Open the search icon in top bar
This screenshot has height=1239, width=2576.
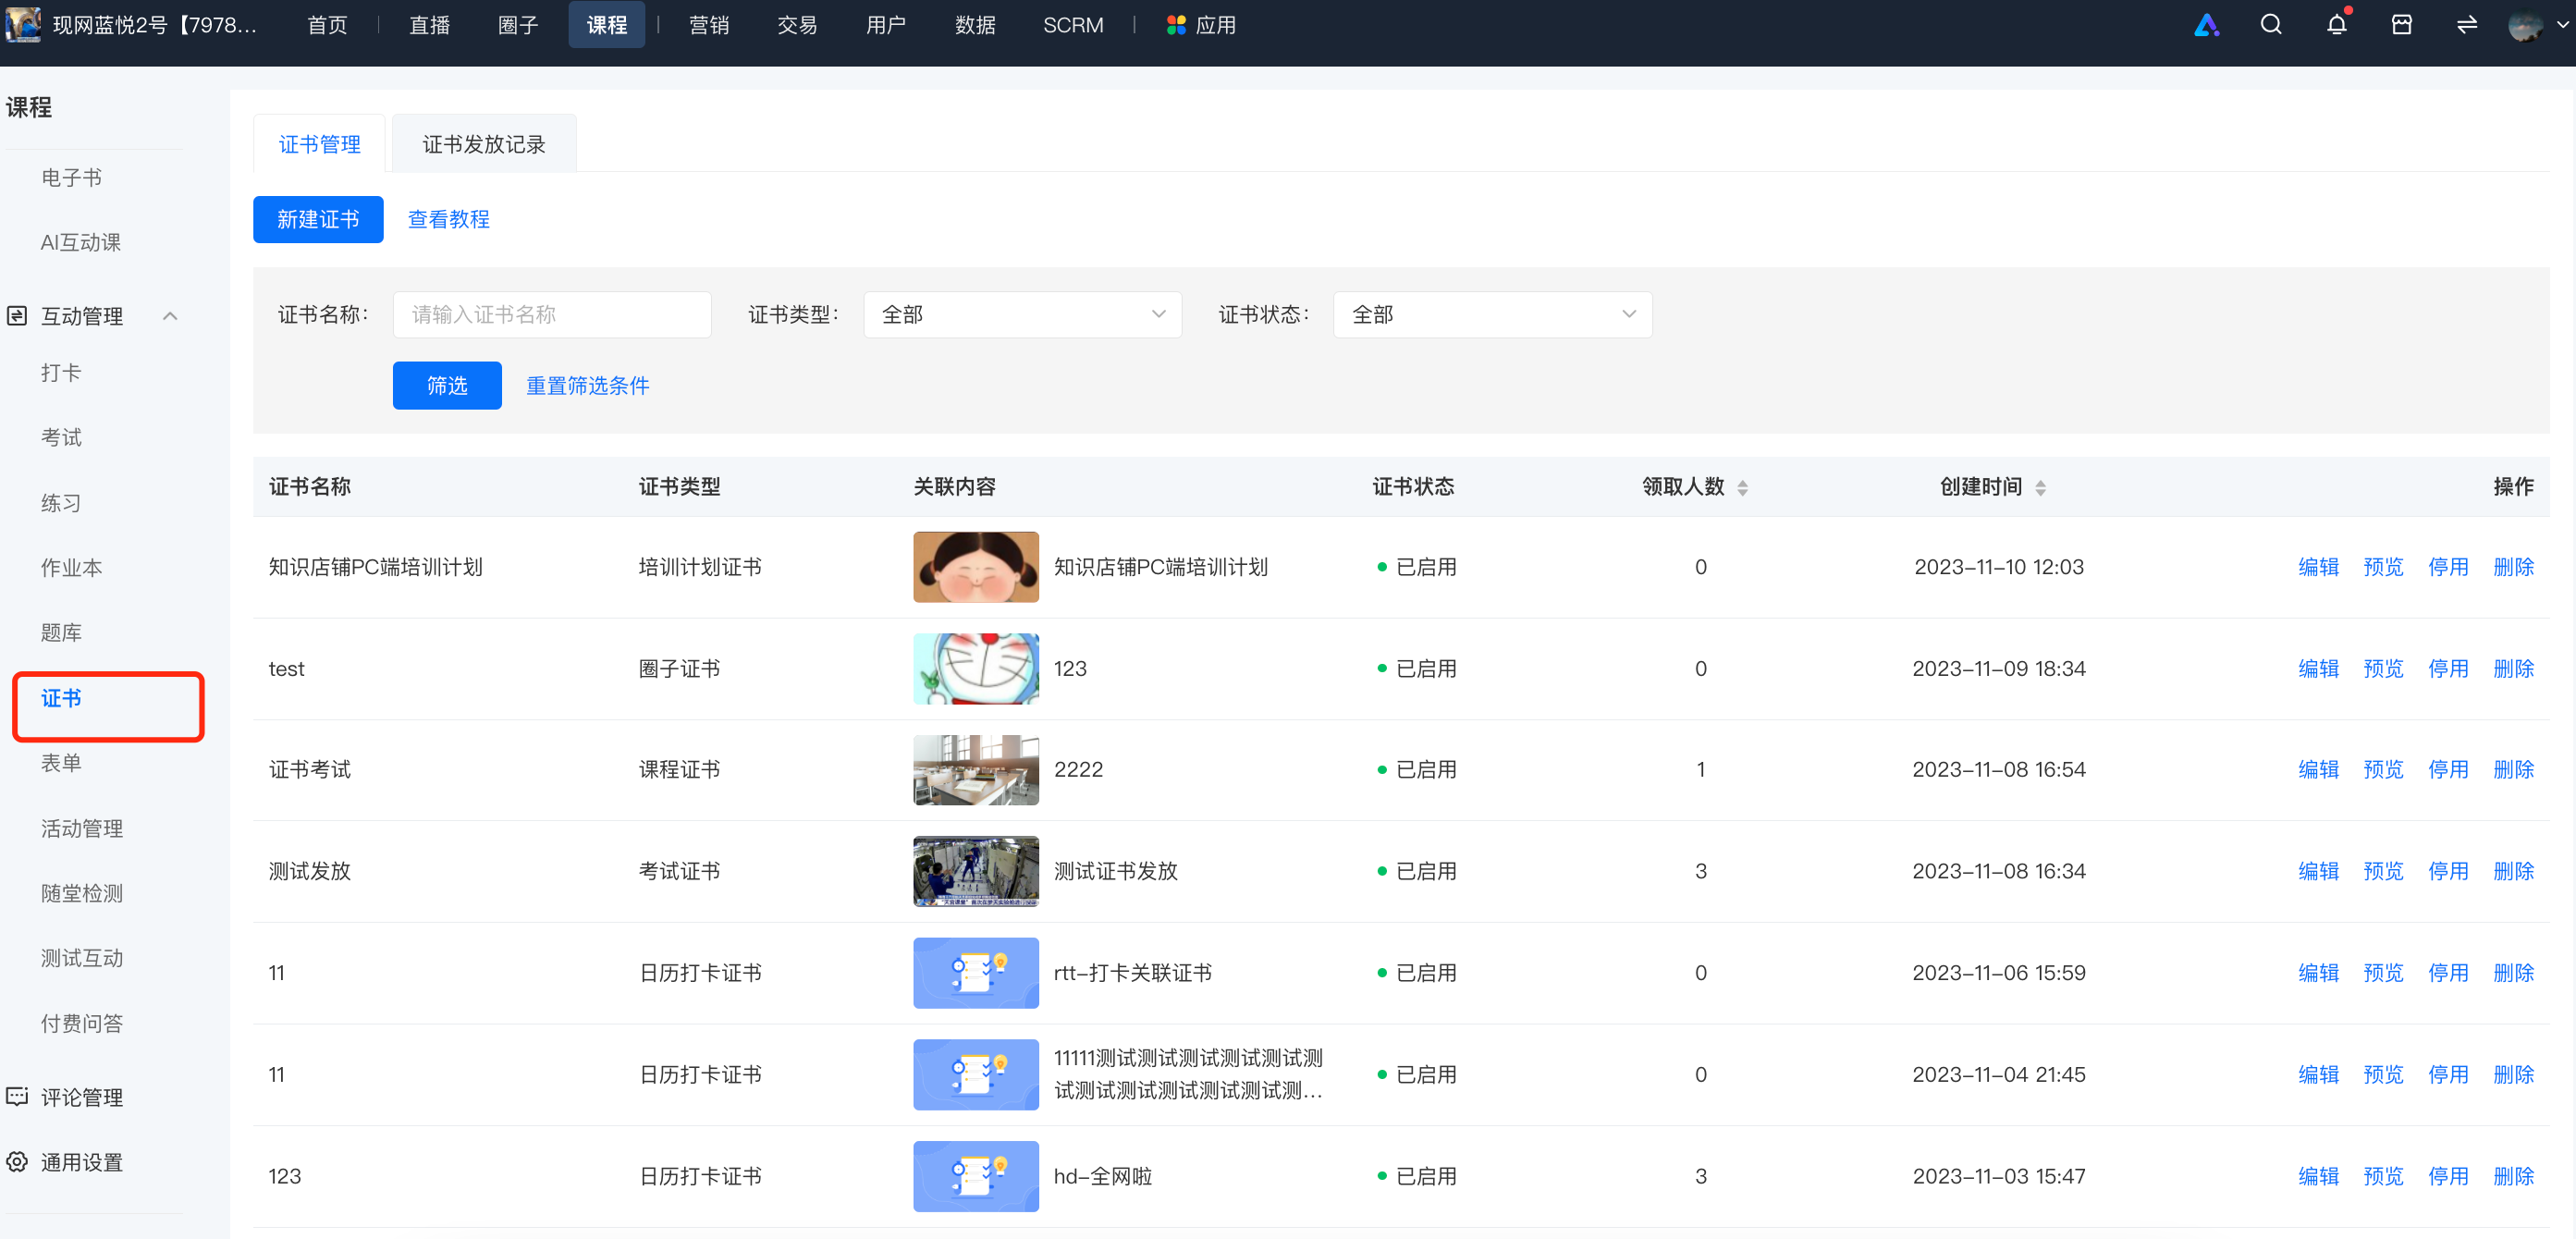2271,25
